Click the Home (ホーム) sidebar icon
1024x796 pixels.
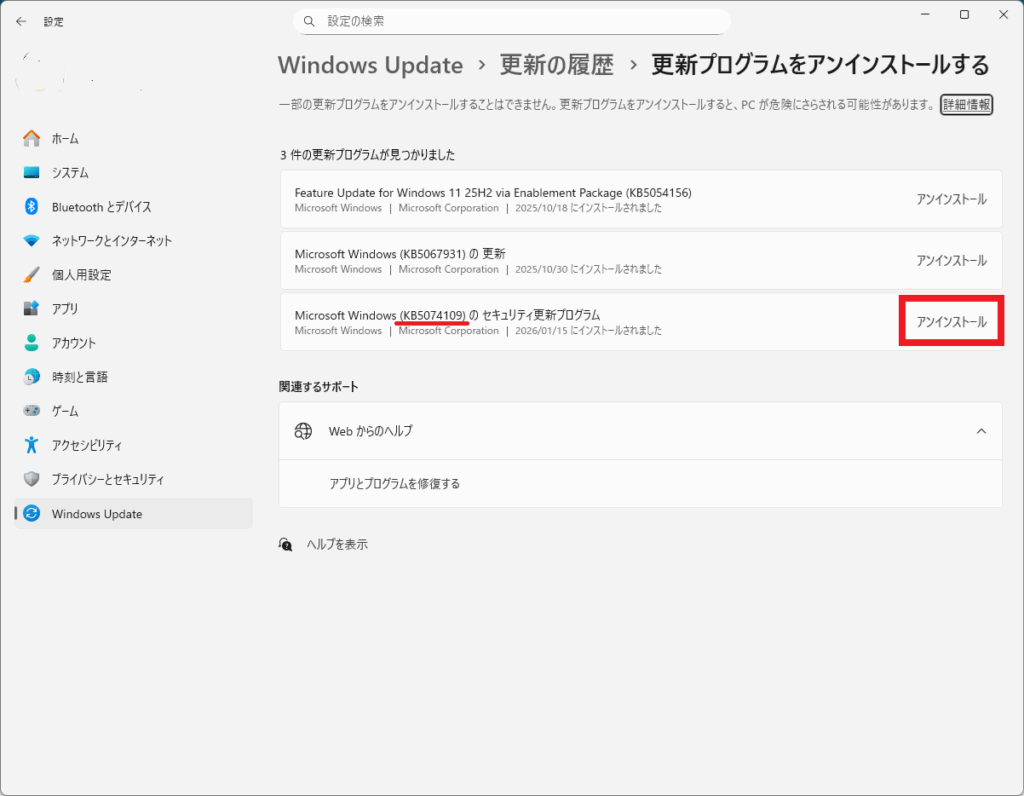click(32, 138)
